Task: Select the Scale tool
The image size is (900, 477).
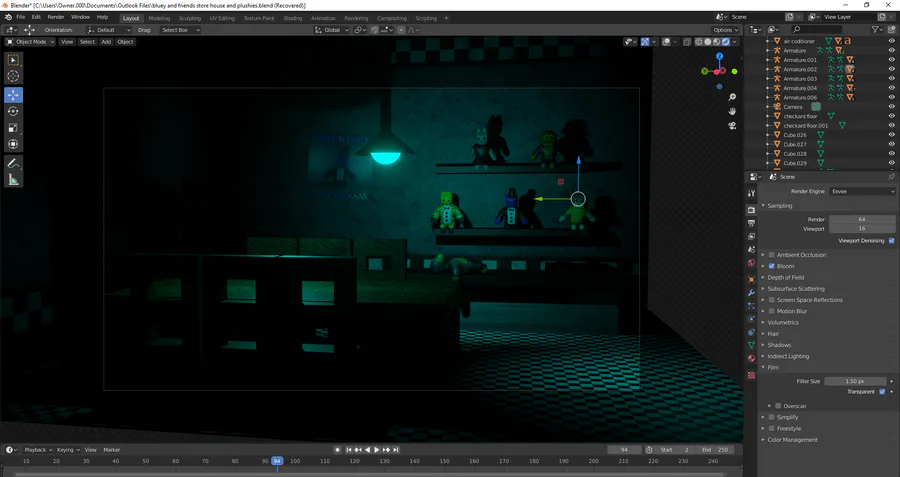Action: [x=13, y=128]
